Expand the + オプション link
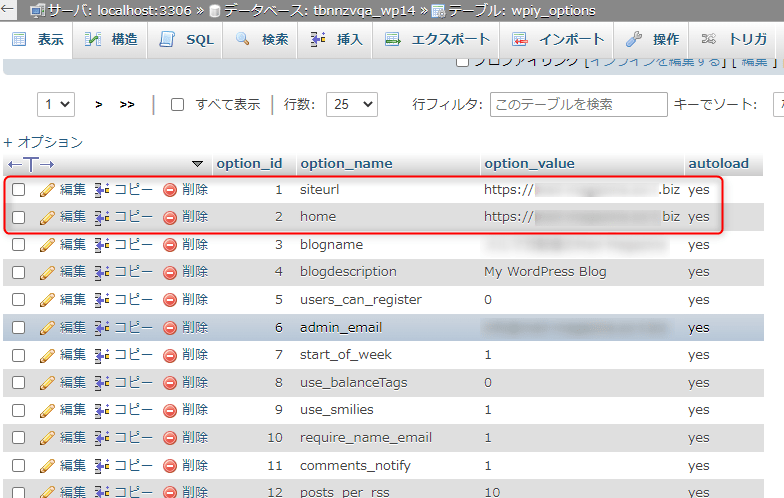The width and height of the screenshot is (784, 498). 43,142
